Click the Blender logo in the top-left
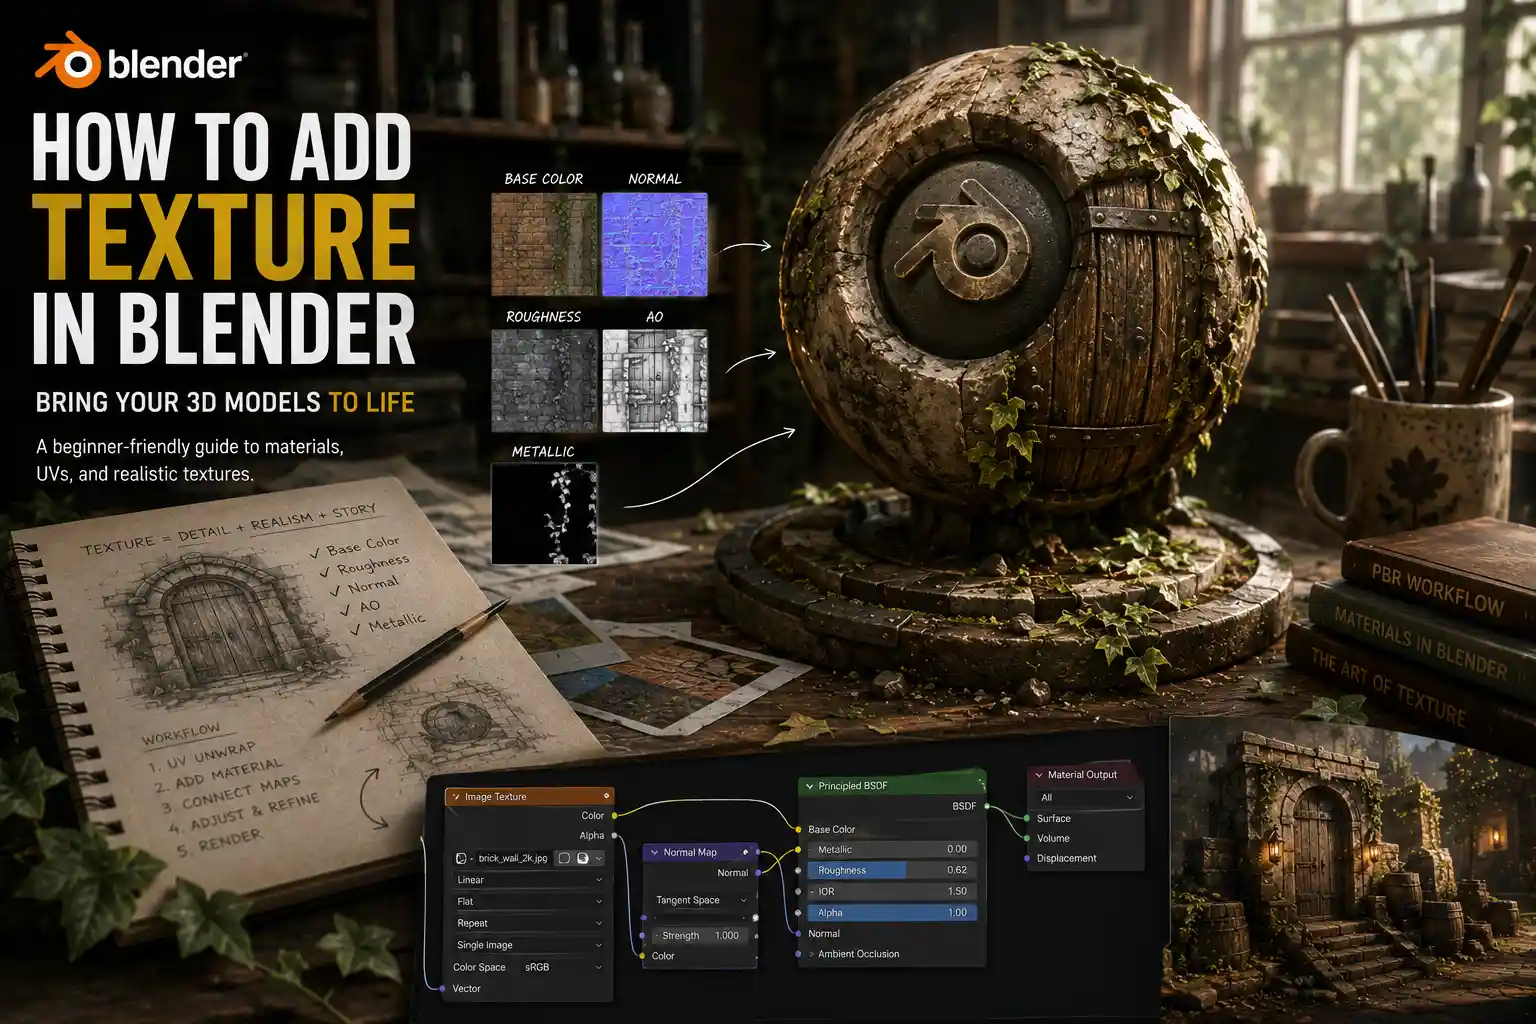The width and height of the screenshot is (1536, 1024). [139, 62]
